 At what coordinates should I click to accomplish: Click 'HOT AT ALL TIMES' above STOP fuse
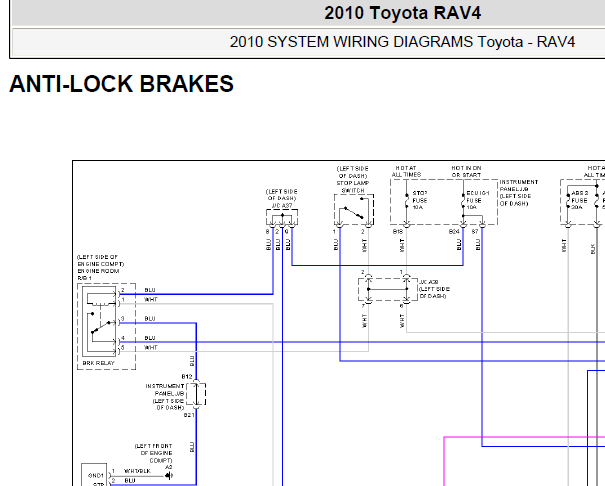(x=406, y=171)
